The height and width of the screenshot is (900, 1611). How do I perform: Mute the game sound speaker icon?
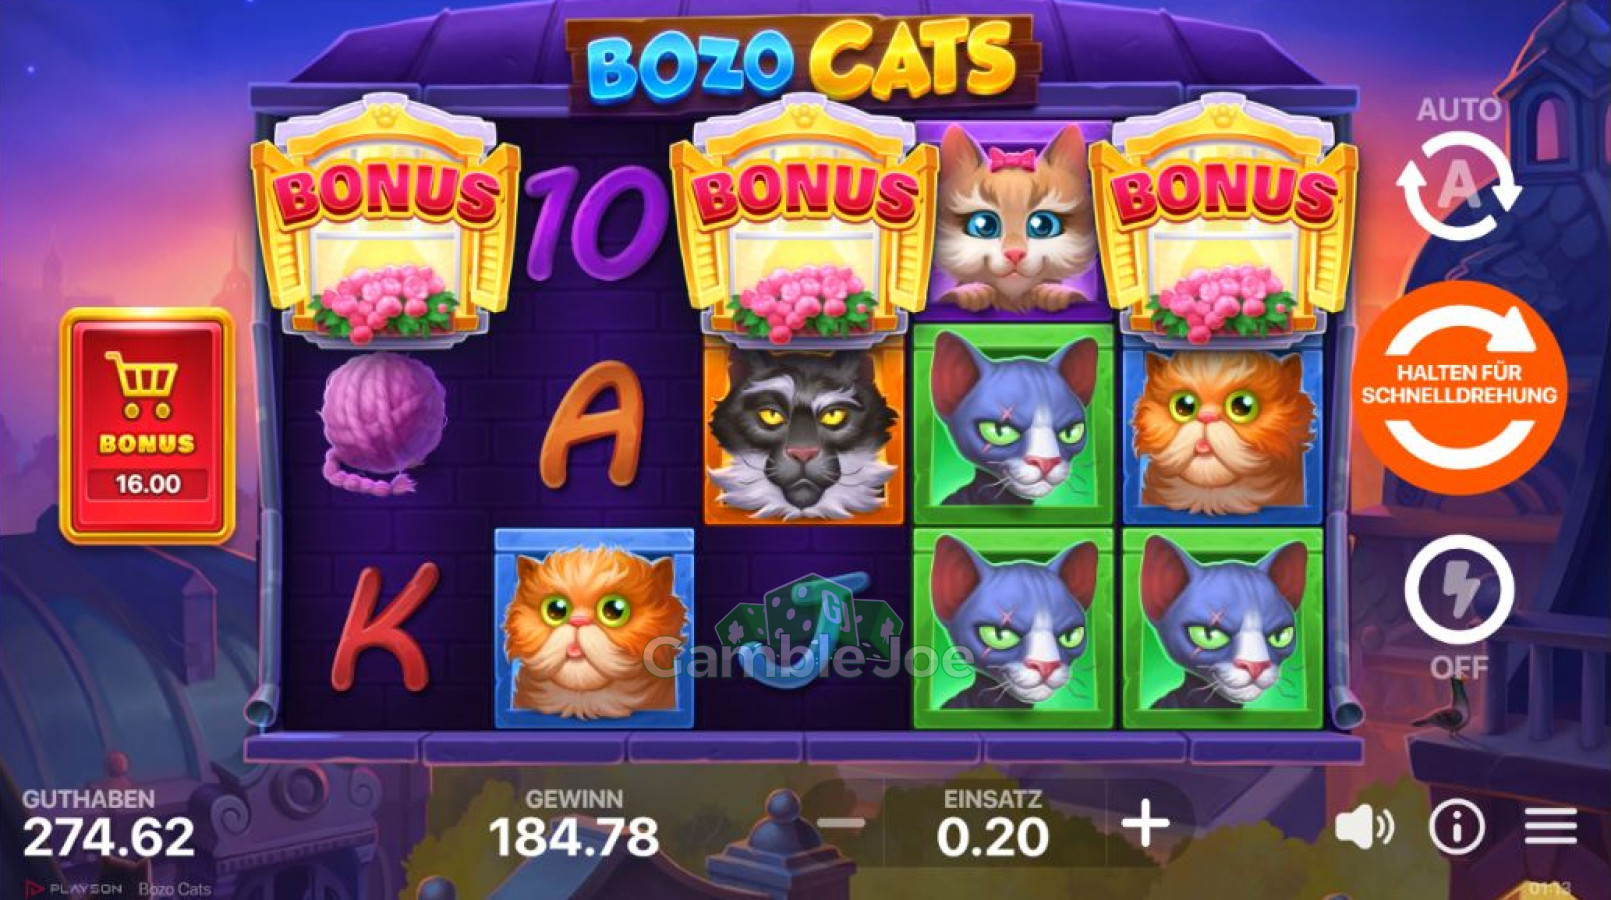click(1364, 827)
